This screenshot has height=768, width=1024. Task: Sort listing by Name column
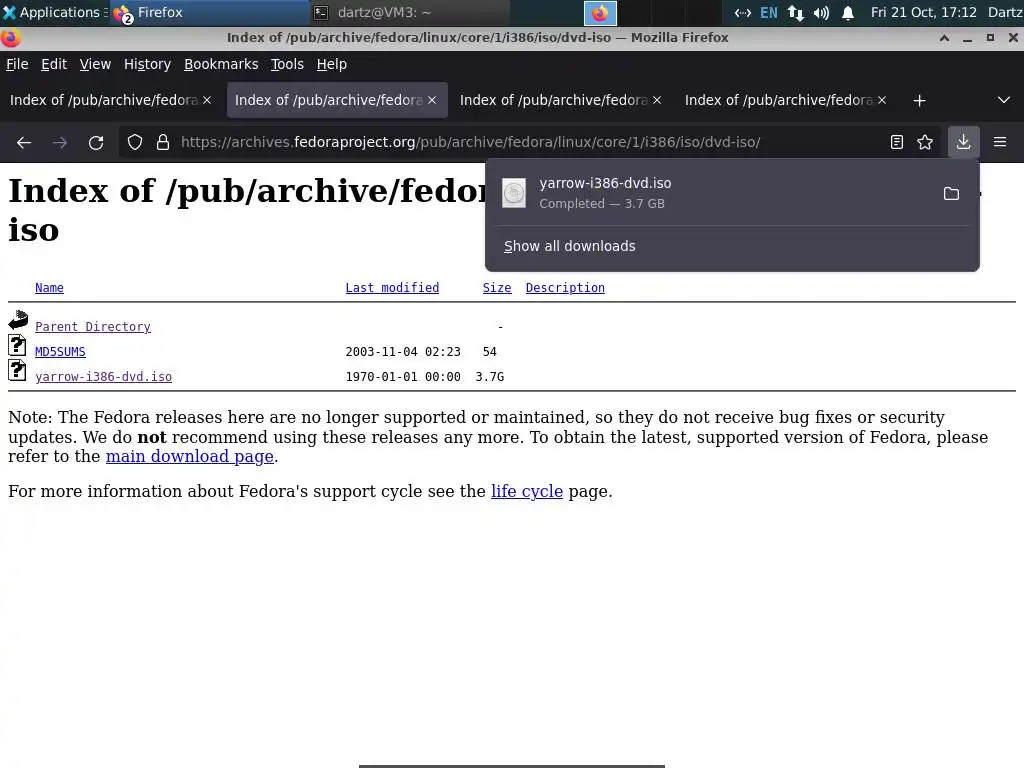[49, 288]
